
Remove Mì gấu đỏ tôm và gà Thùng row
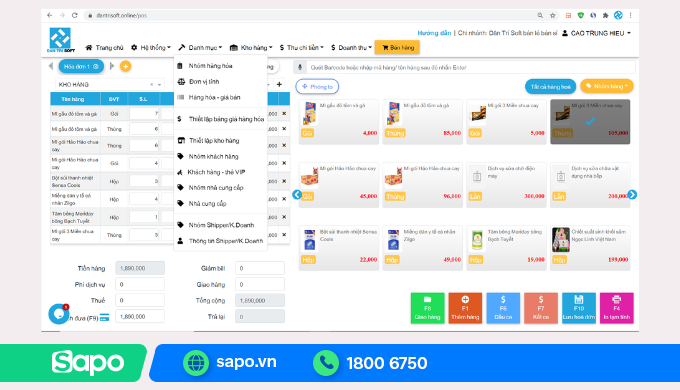284,129
